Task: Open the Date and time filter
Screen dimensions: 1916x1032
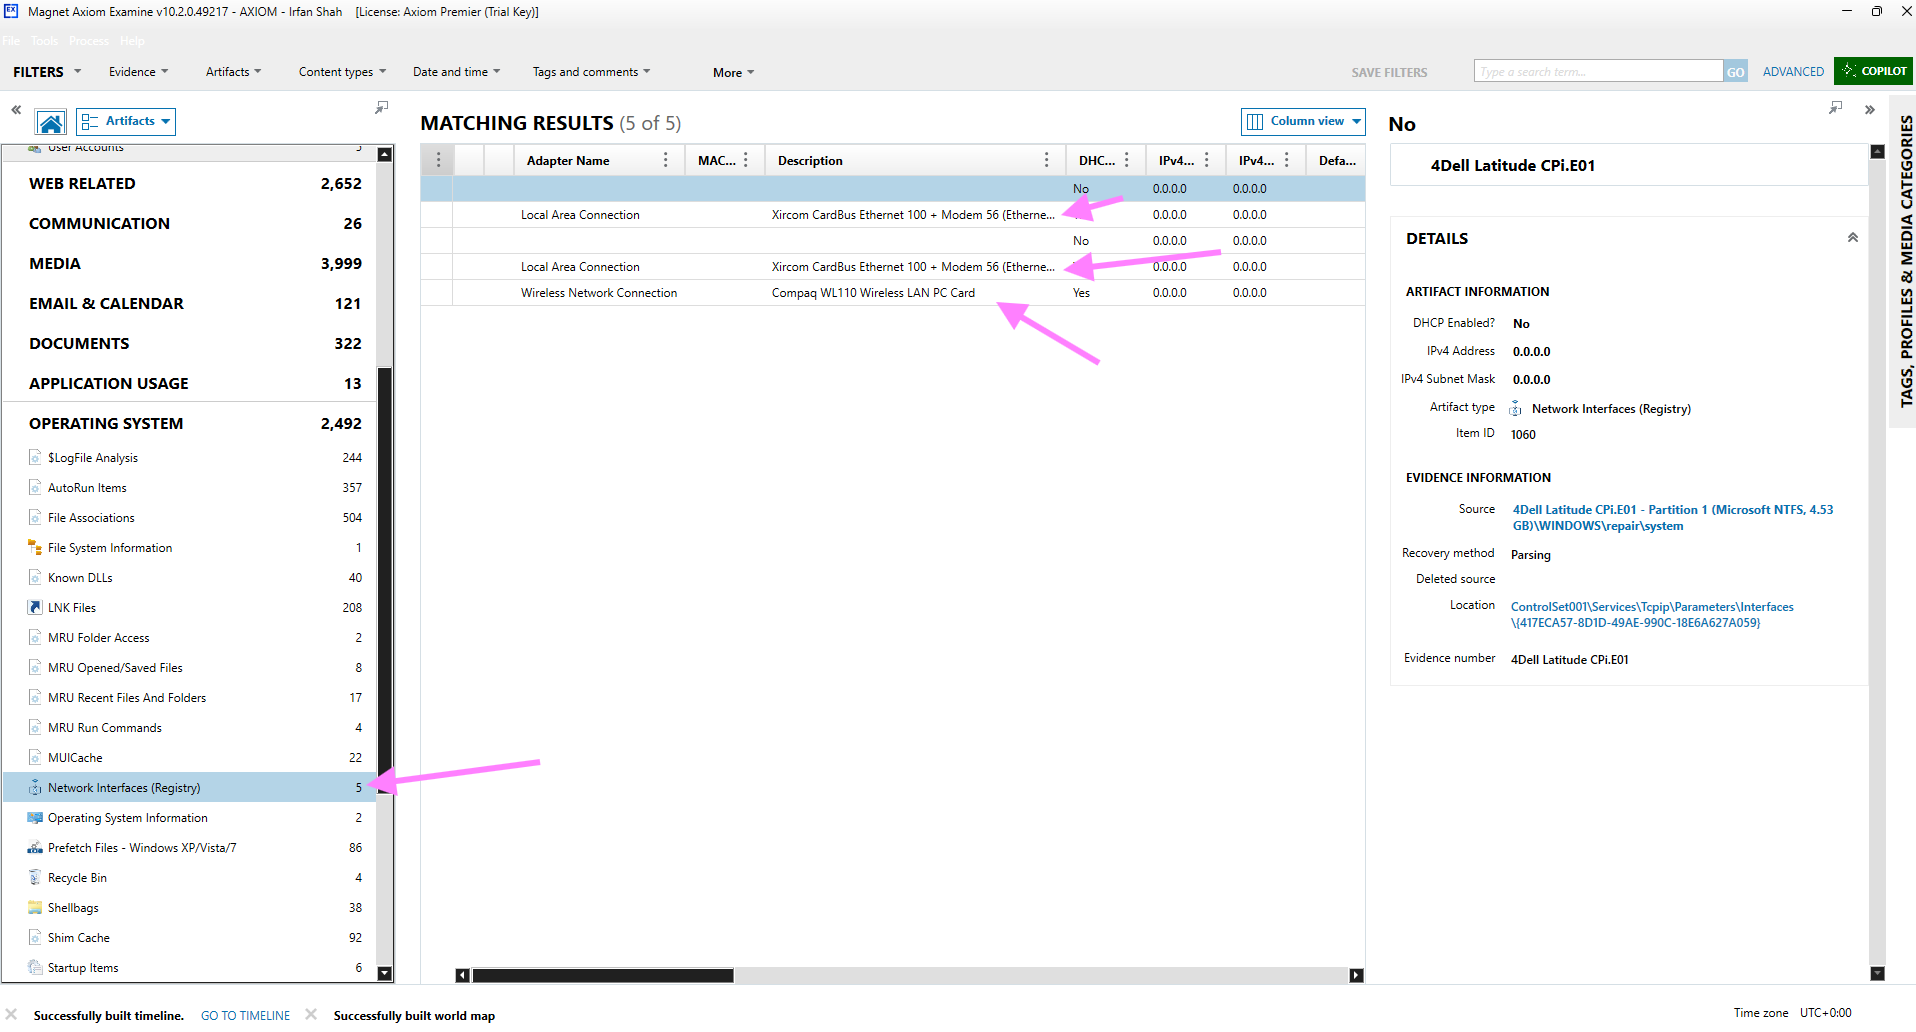Action: pos(456,72)
